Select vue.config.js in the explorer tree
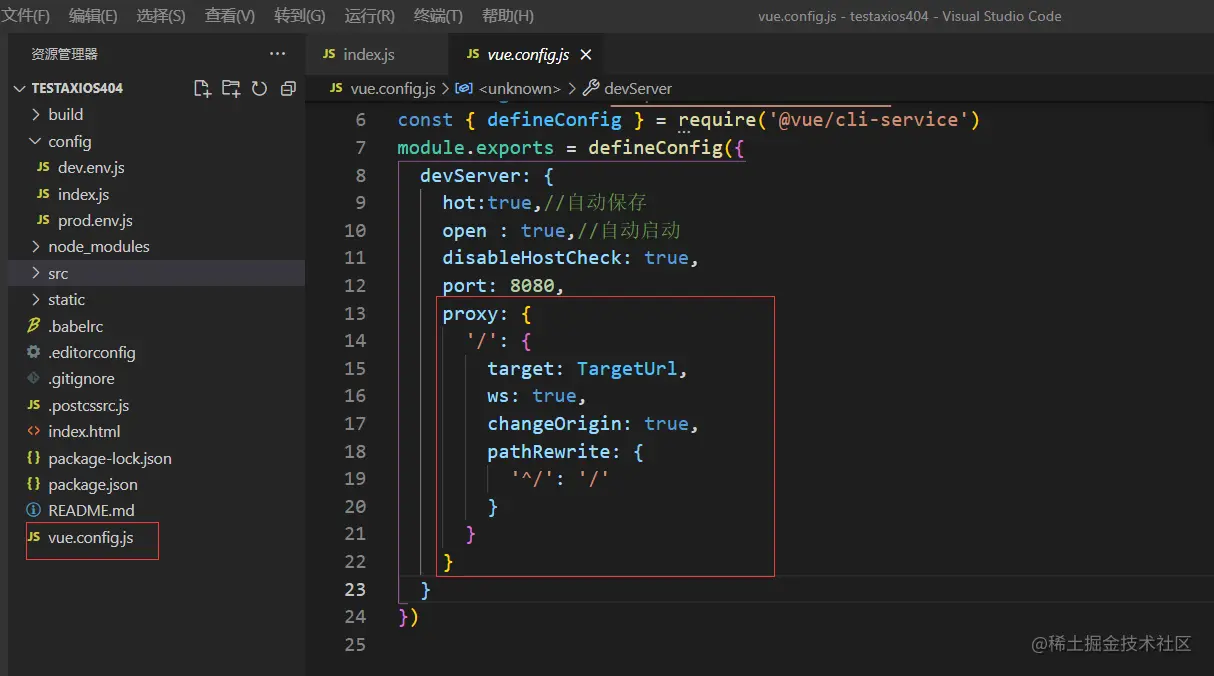This screenshot has height=676, width=1214. coord(90,538)
